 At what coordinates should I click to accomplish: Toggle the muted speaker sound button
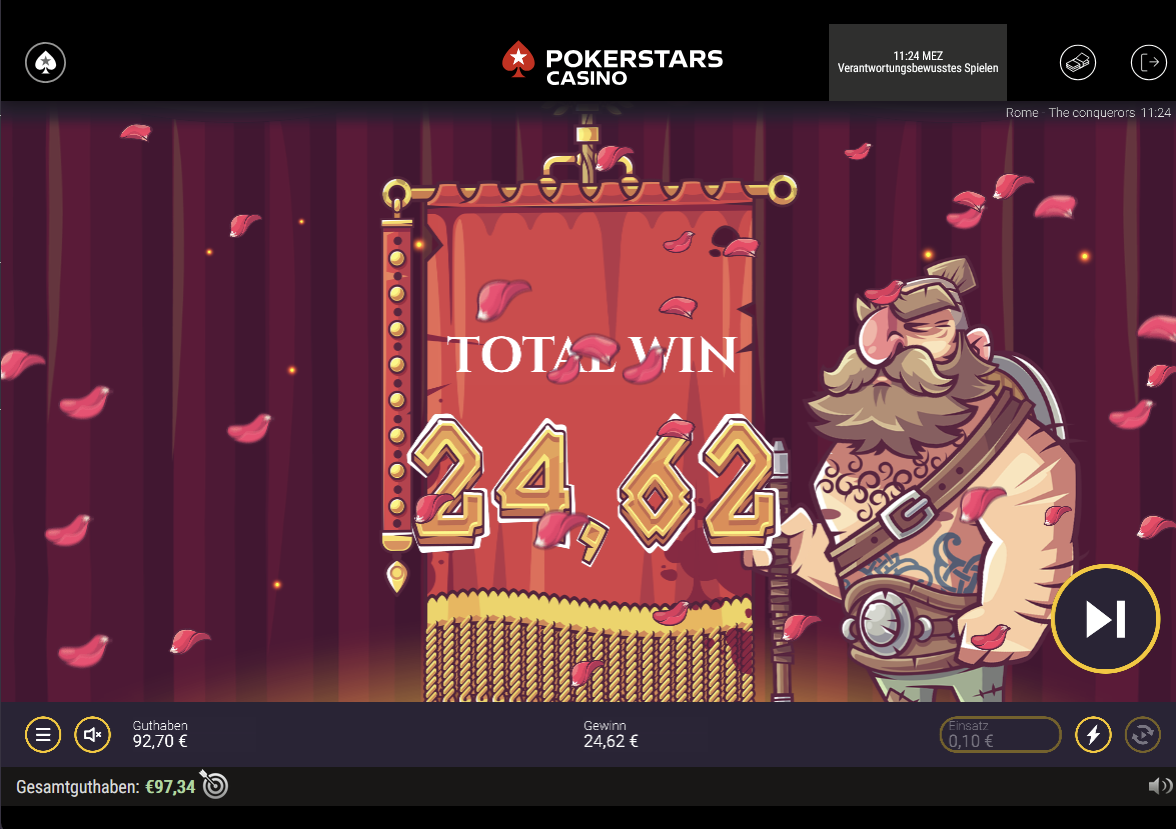click(92, 734)
